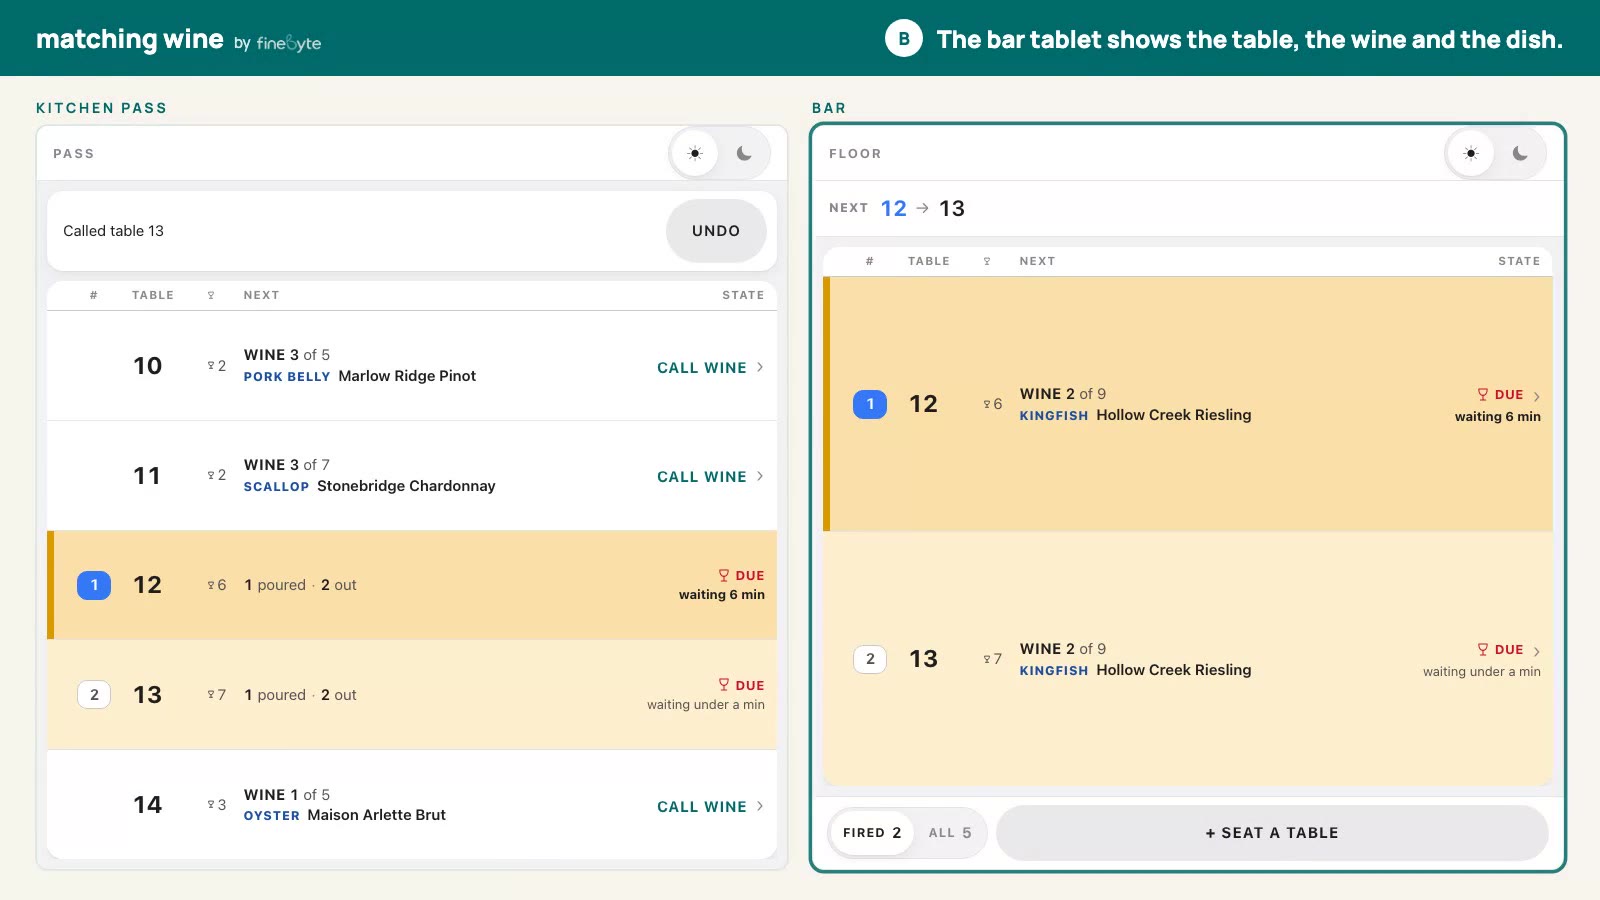Viewport: 1600px width, 900px height.
Task: Switch Kitchen Pass panel to dark mode
Action: coord(744,153)
